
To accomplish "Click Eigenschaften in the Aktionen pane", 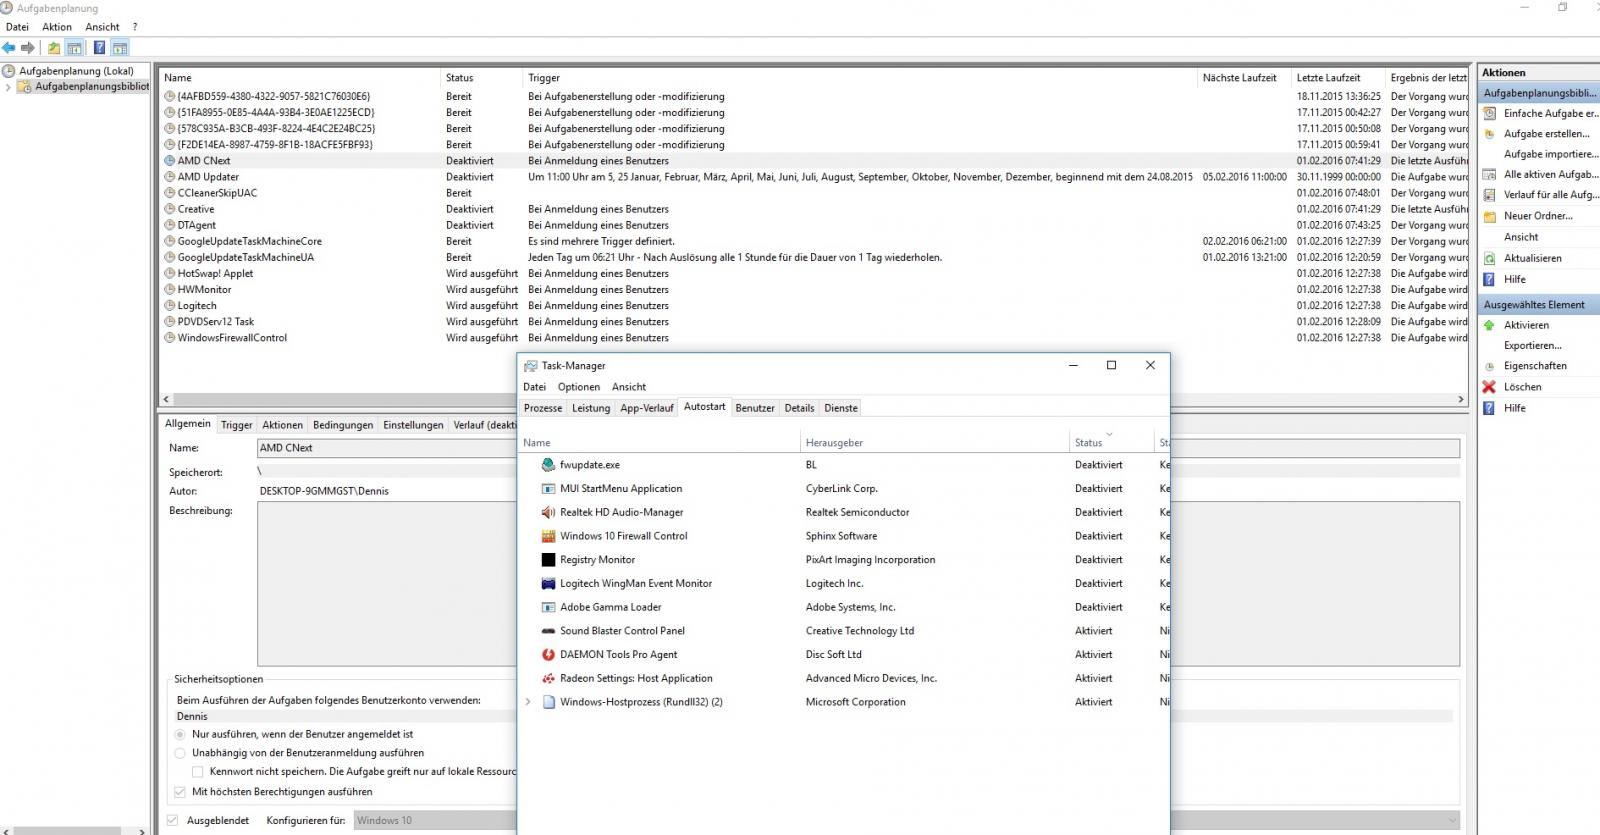I will [1535, 366].
